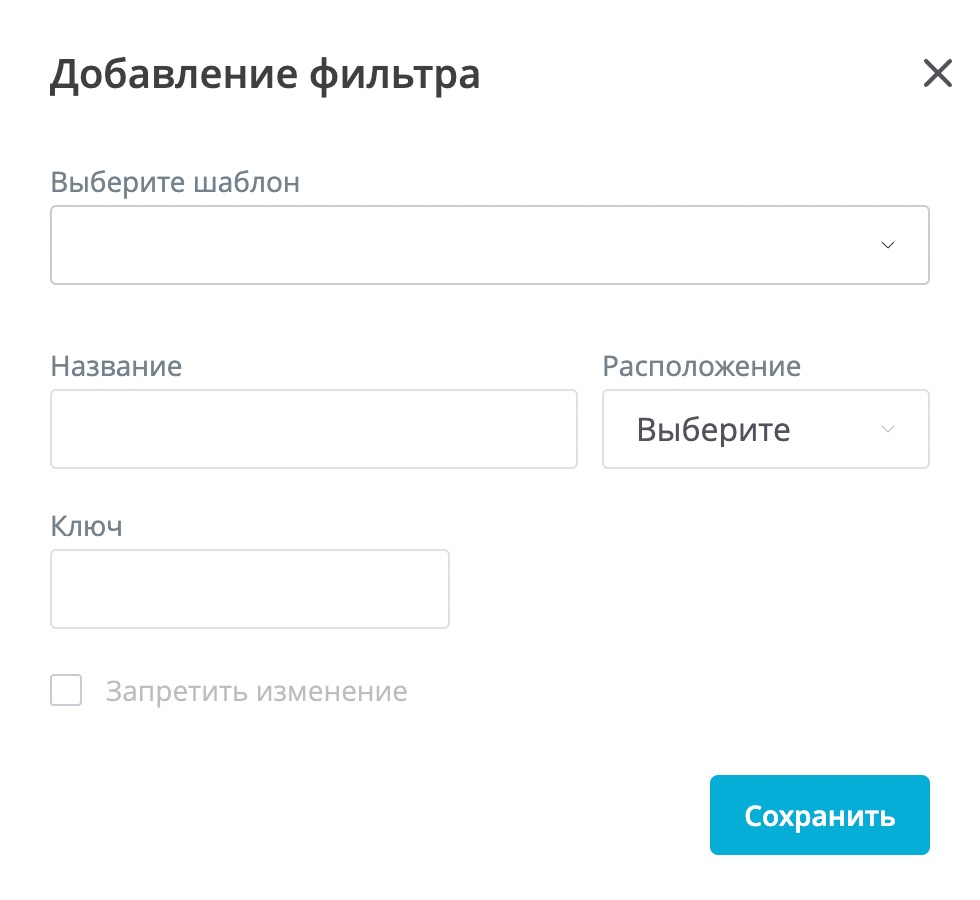980x900 pixels.
Task: Click the Ключ field label
Action: coord(86,526)
